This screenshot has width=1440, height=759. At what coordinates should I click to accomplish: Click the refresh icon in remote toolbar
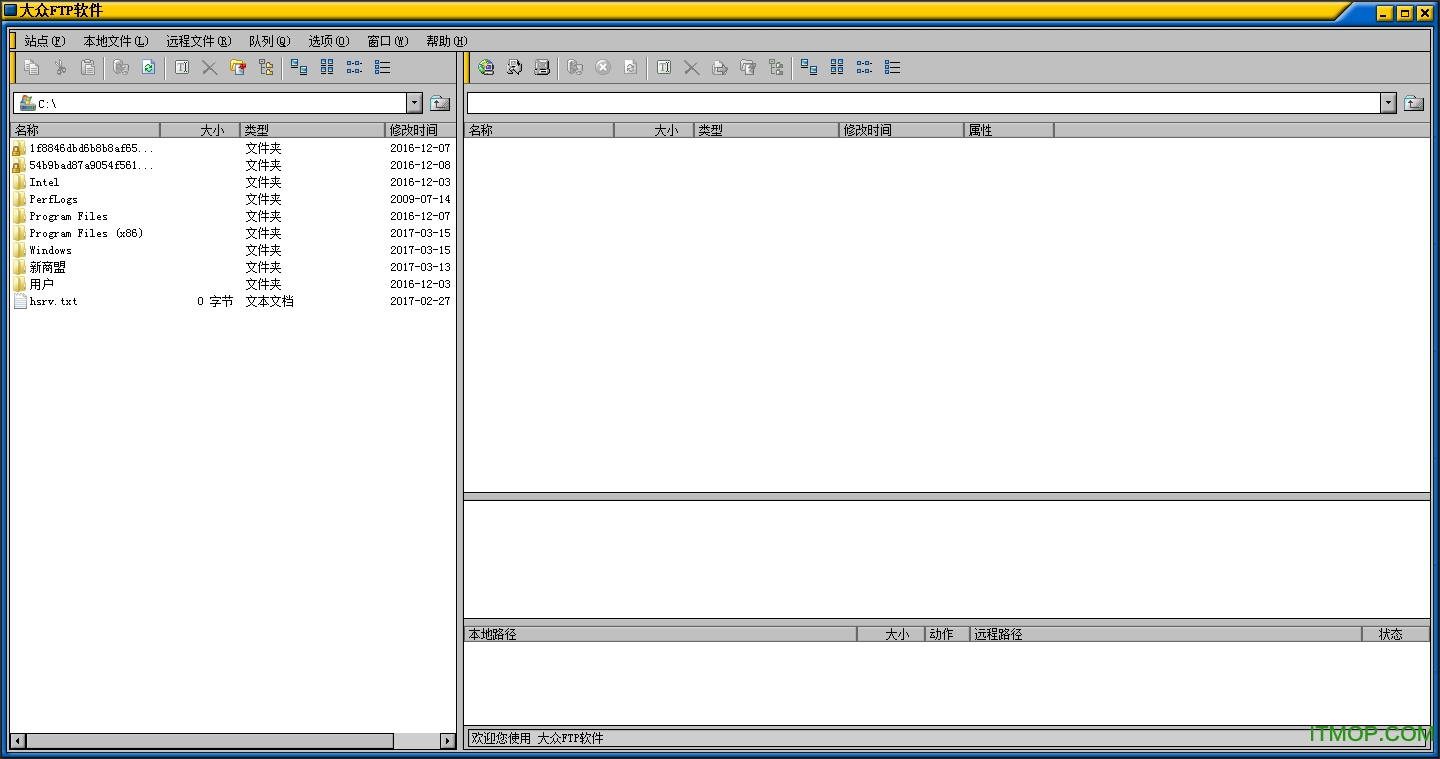point(631,67)
